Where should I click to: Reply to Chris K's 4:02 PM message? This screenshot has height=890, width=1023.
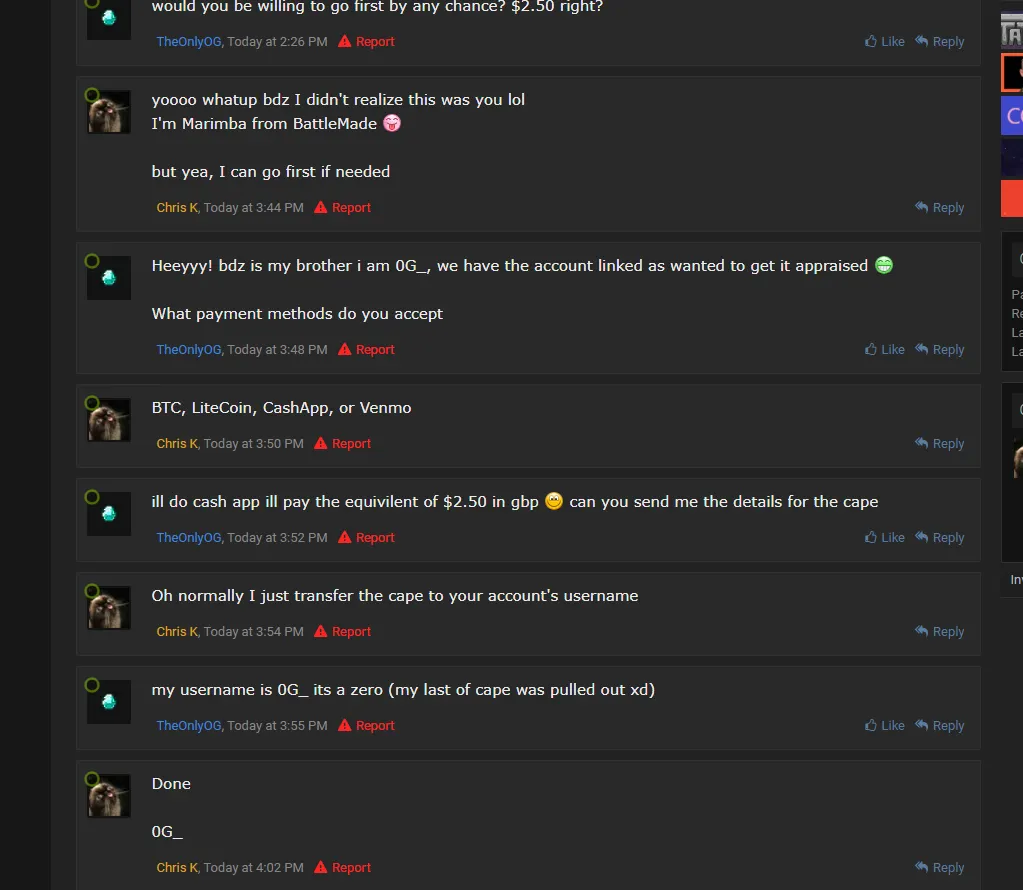[940, 868]
